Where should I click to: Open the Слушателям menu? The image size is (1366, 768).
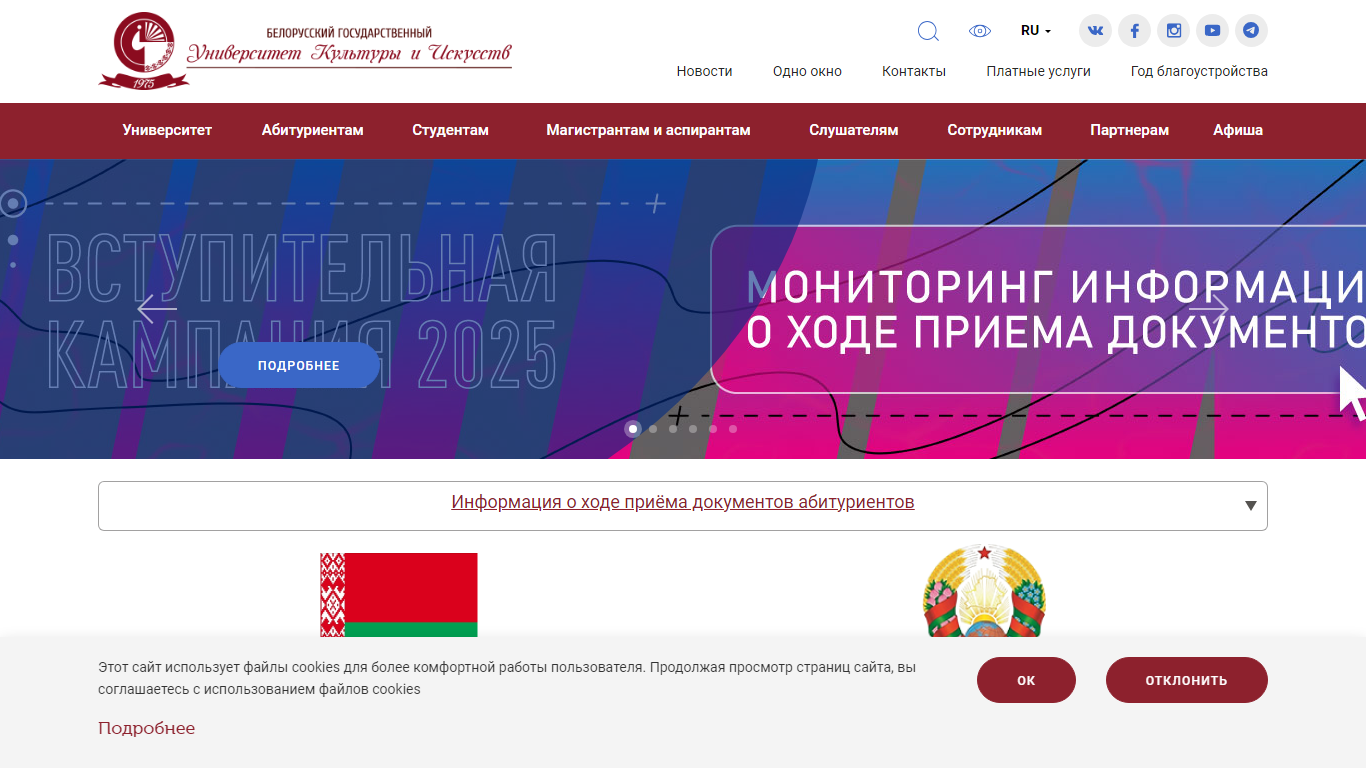853,130
